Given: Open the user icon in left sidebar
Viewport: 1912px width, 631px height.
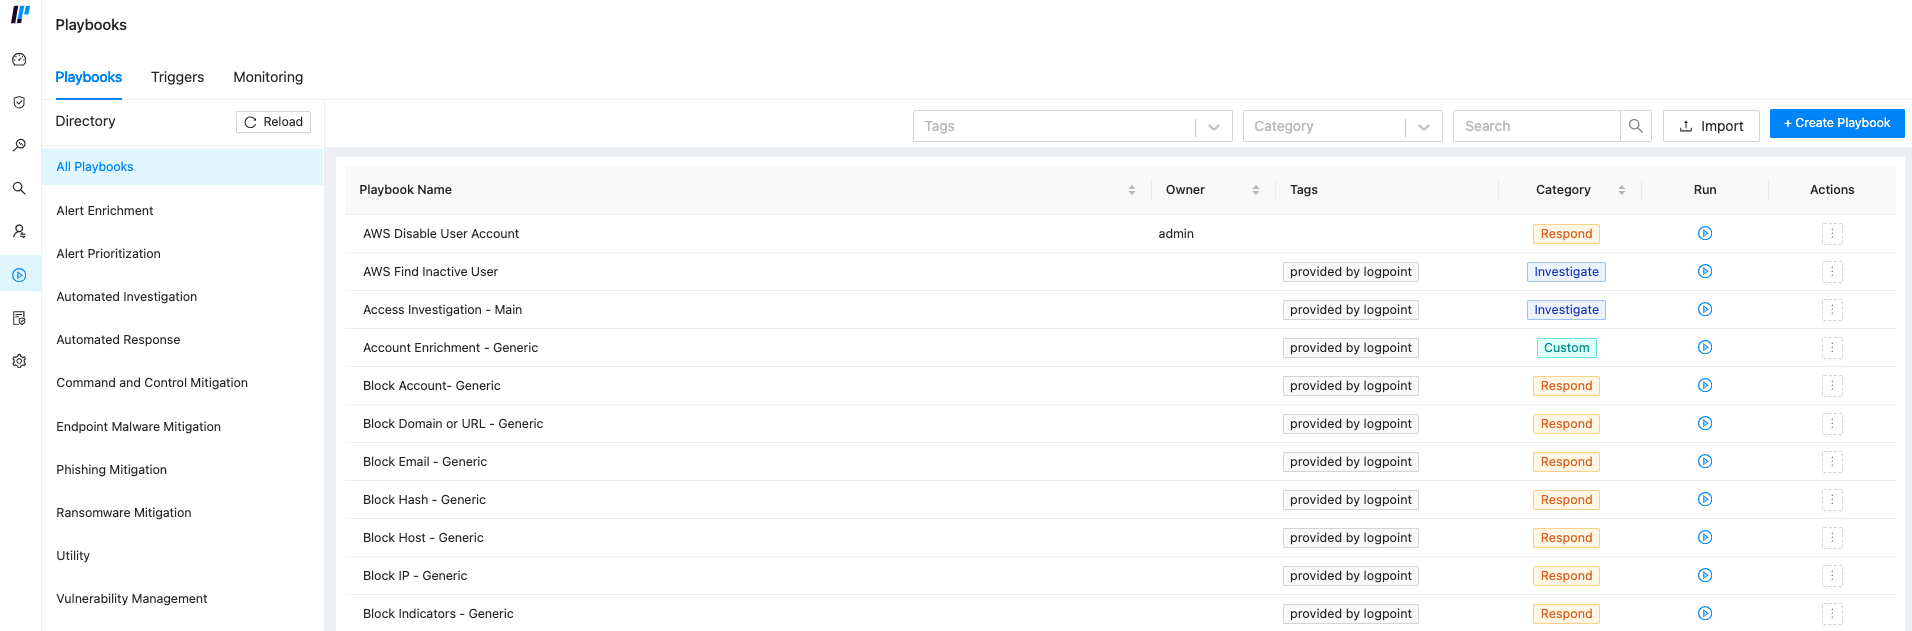Looking at the screenshot, I should [x=19, y=232].
